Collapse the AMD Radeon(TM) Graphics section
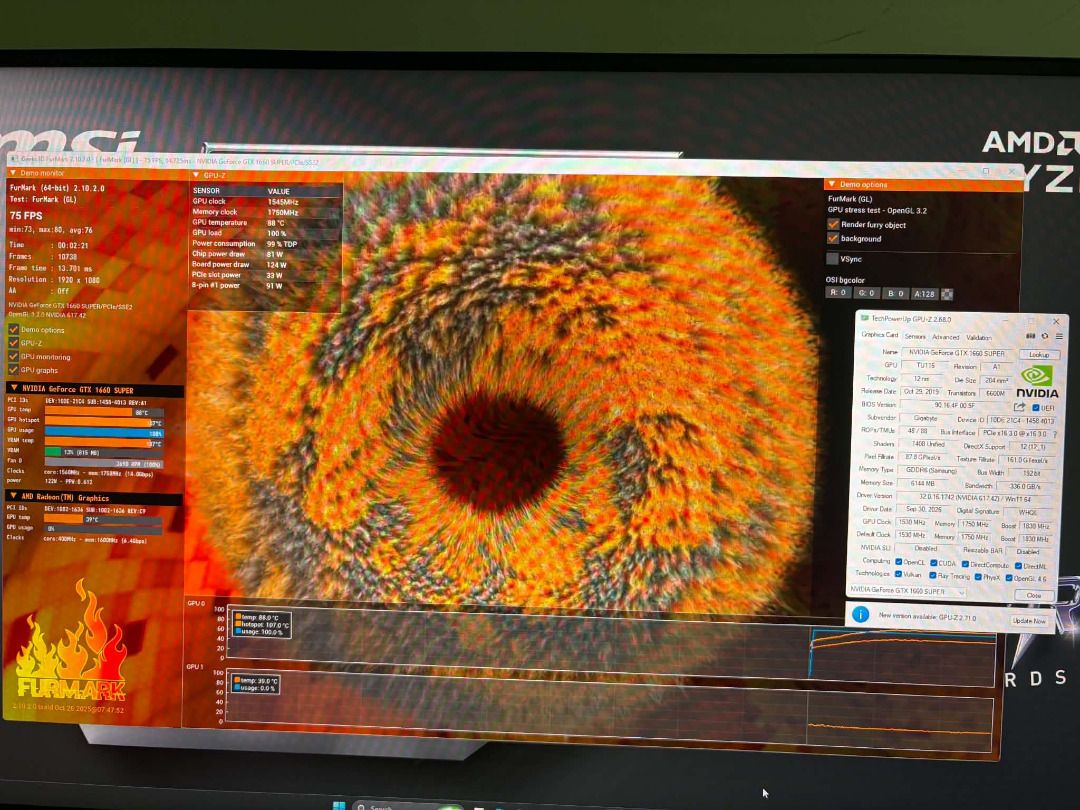Screen dimensions: 1080x810 13,496
